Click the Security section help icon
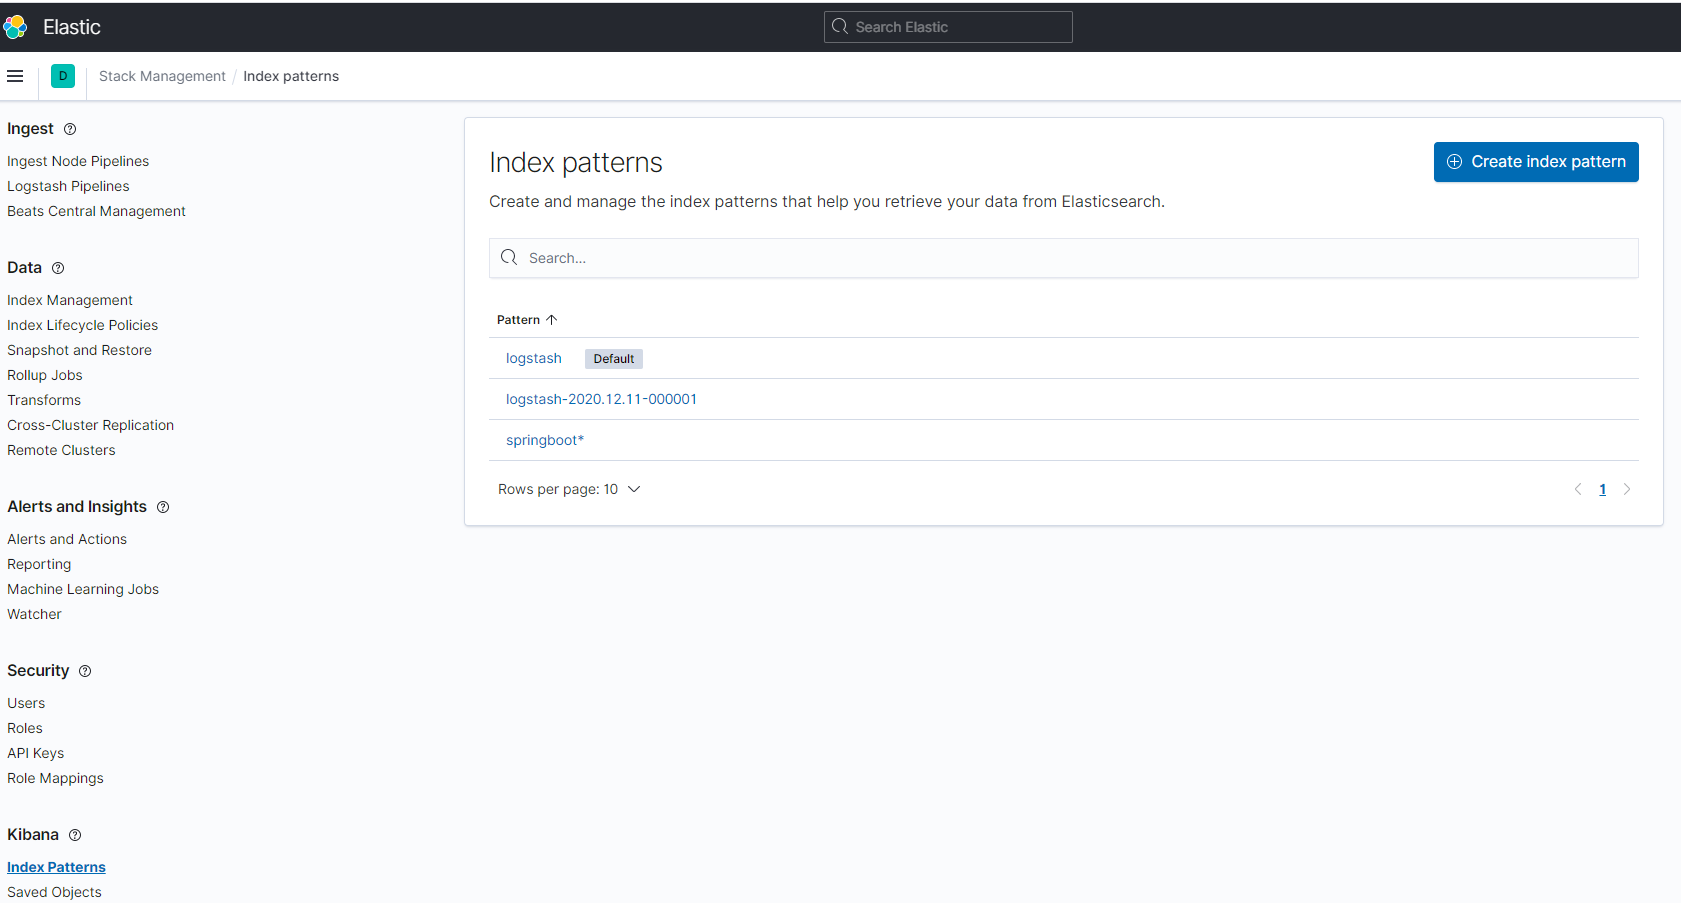The image size is (1681, 903). click(85, 671)
